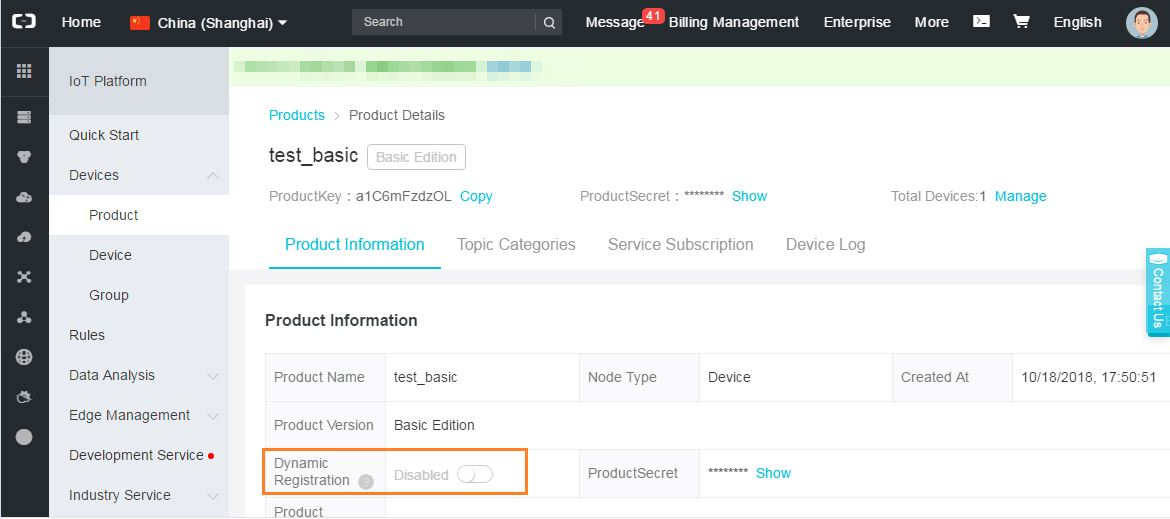1170x519 pixels.
Task: Open the products grid menu icon
Action: (24, 71)
